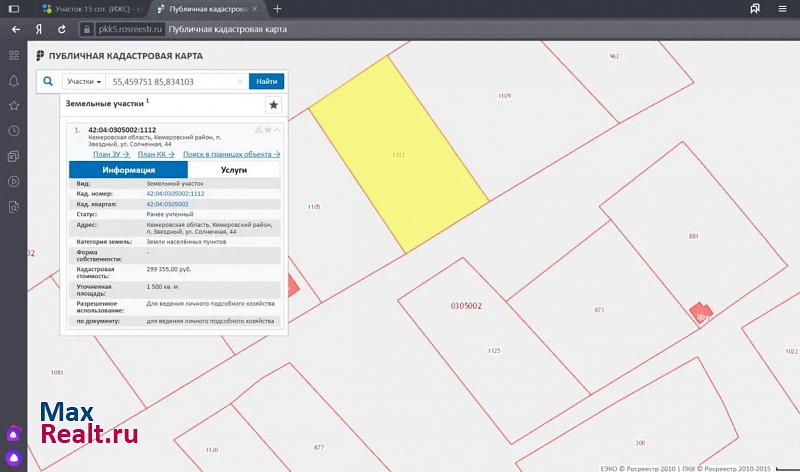Clear the search field with X icon
Screen dimensions: 800x472
click(240, 81)
